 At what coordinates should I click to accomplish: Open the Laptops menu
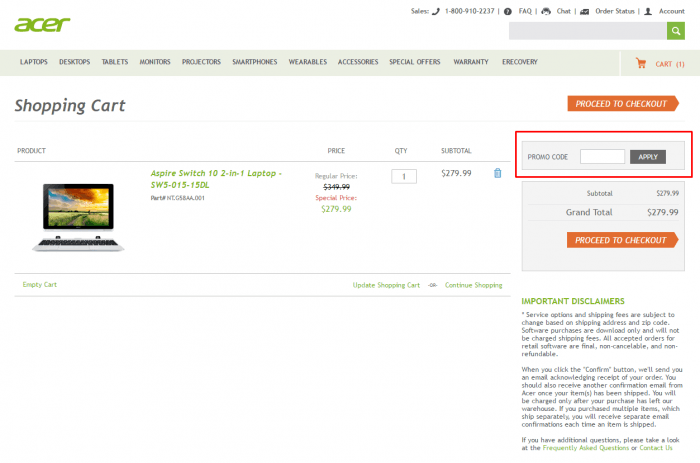(34, 62)
